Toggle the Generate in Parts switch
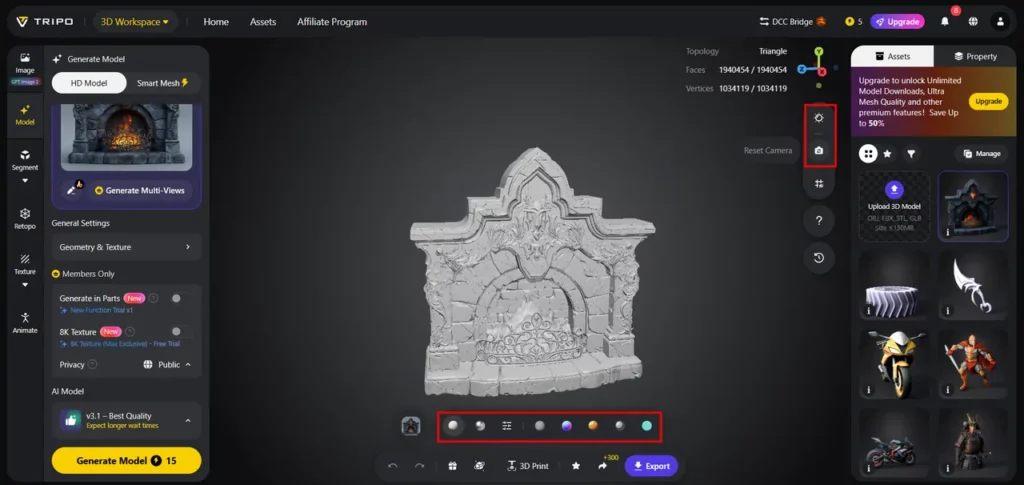Viewport: 1024px width, 485px height. click(180, 298)
